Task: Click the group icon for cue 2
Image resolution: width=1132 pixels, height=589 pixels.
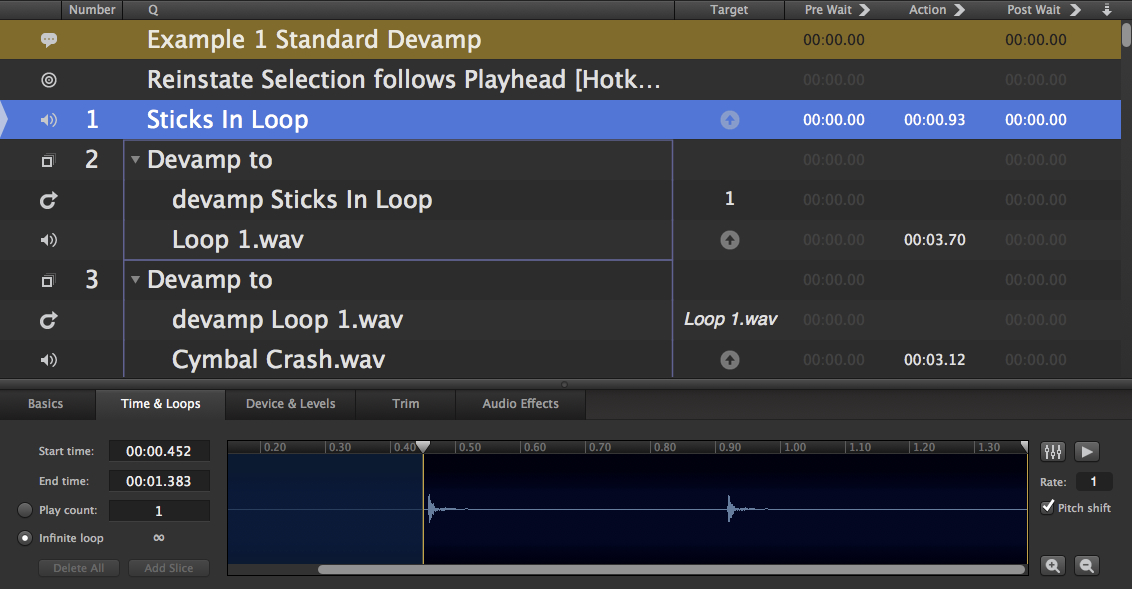Action: [48, 160]
